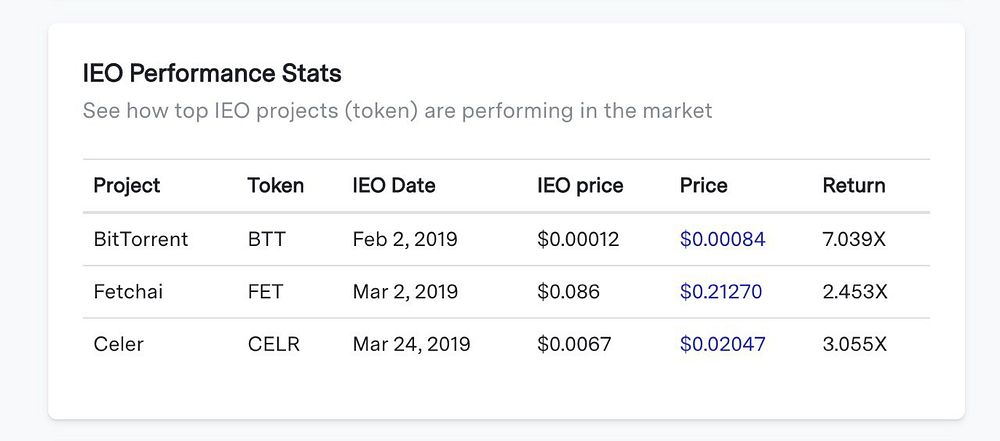
Task: Click the Token column header
Action: [276, 186]
